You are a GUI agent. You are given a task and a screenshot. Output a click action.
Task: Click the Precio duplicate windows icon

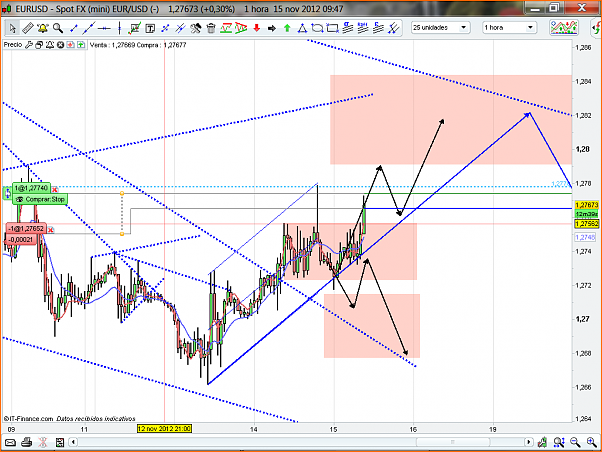[39, 45]
